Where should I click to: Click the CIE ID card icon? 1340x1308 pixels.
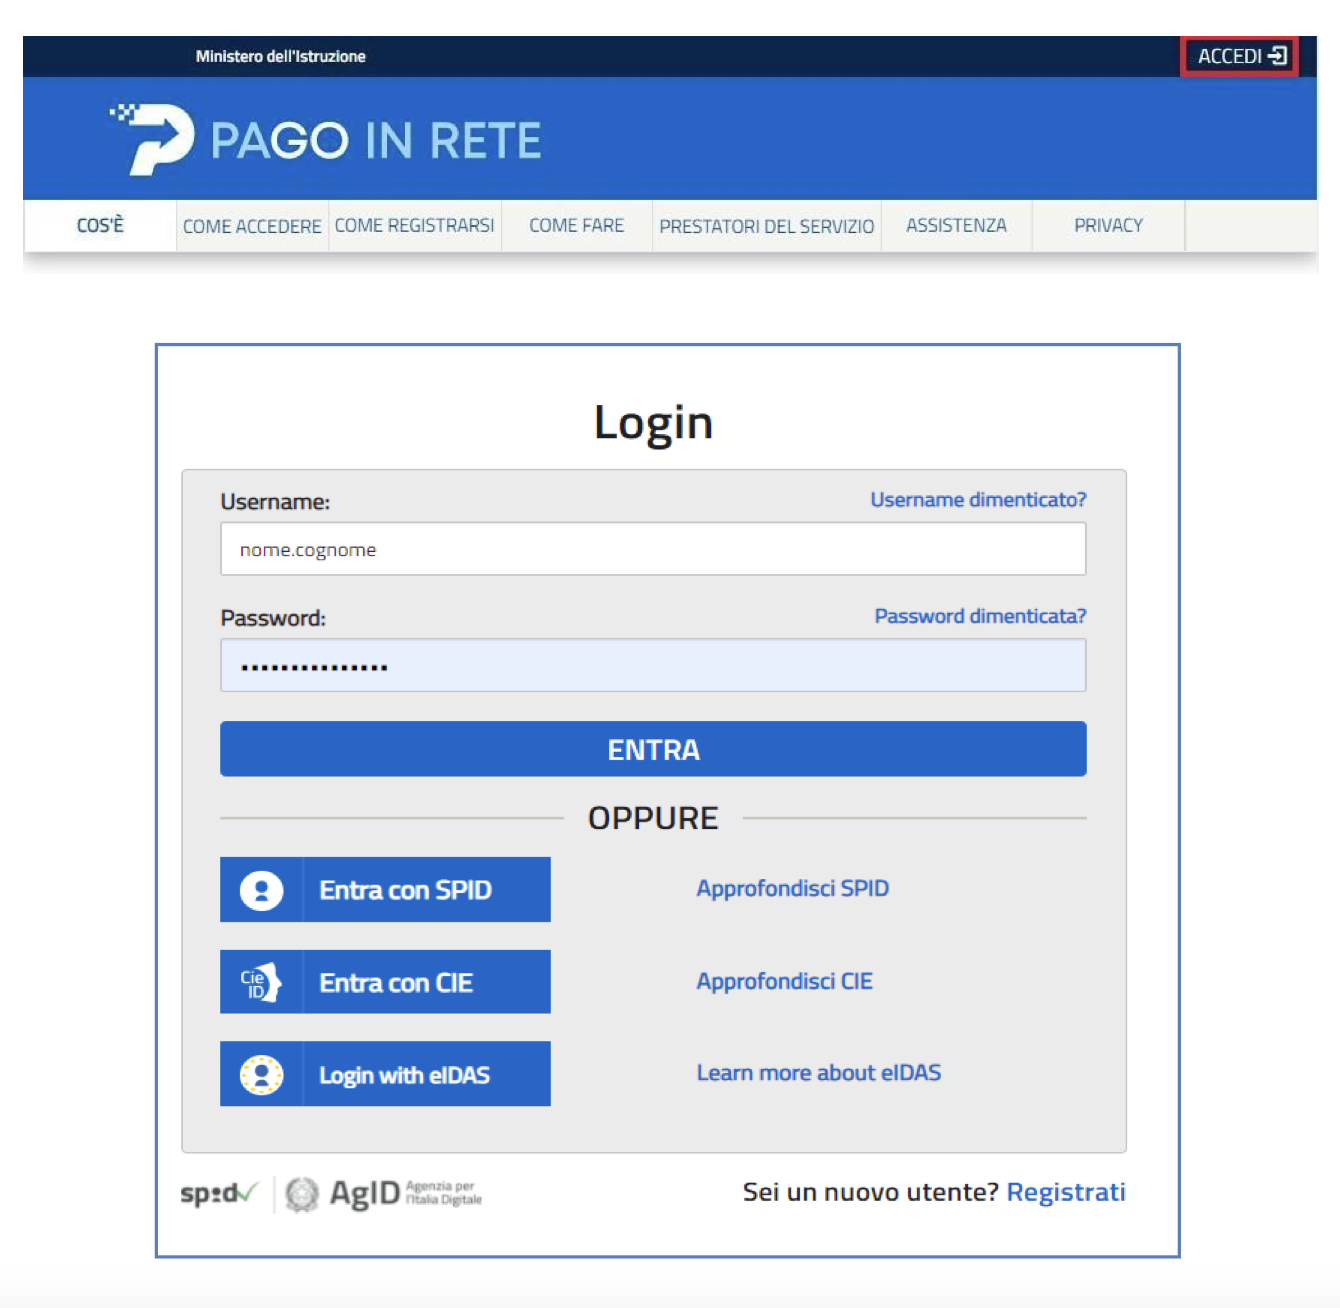click(x=261, y=983)
